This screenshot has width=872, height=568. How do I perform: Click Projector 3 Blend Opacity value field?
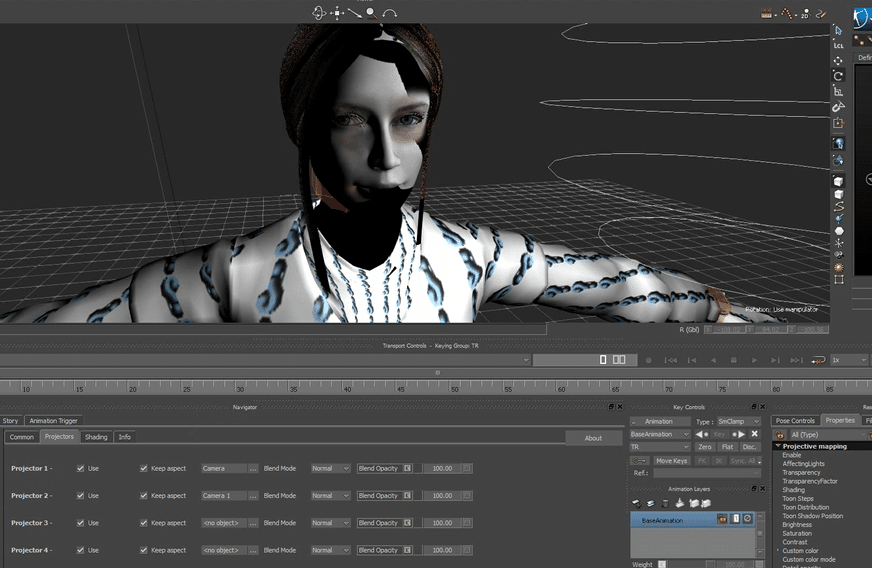point(441,523)
